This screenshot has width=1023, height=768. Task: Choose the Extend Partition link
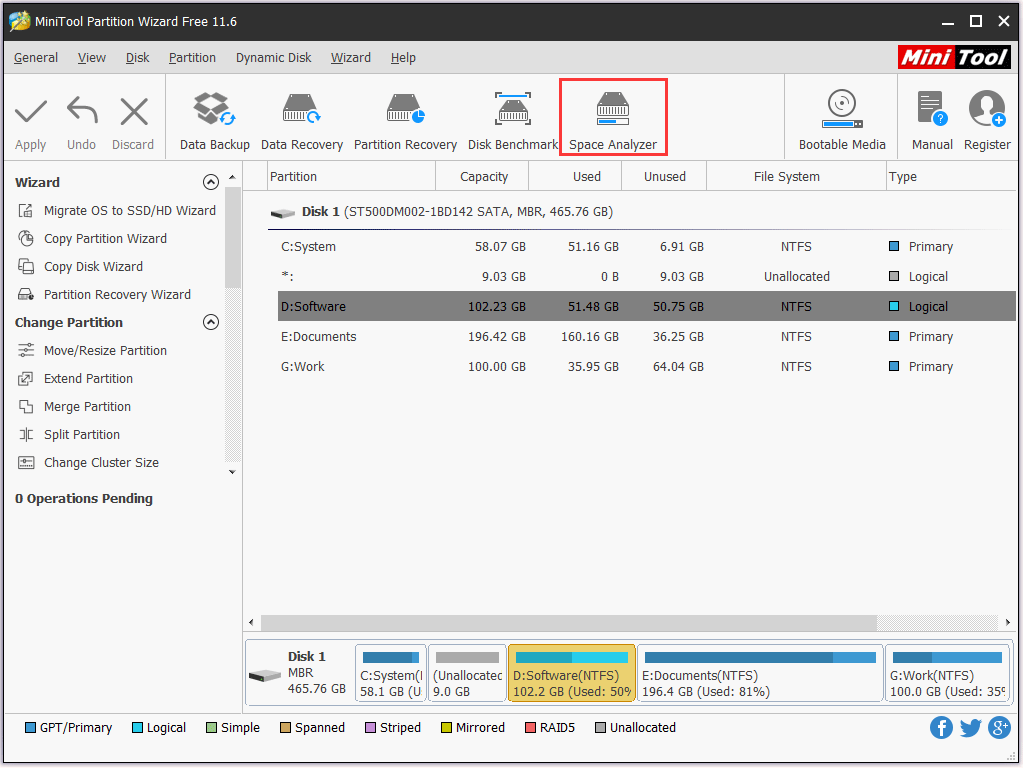point(88,379)
